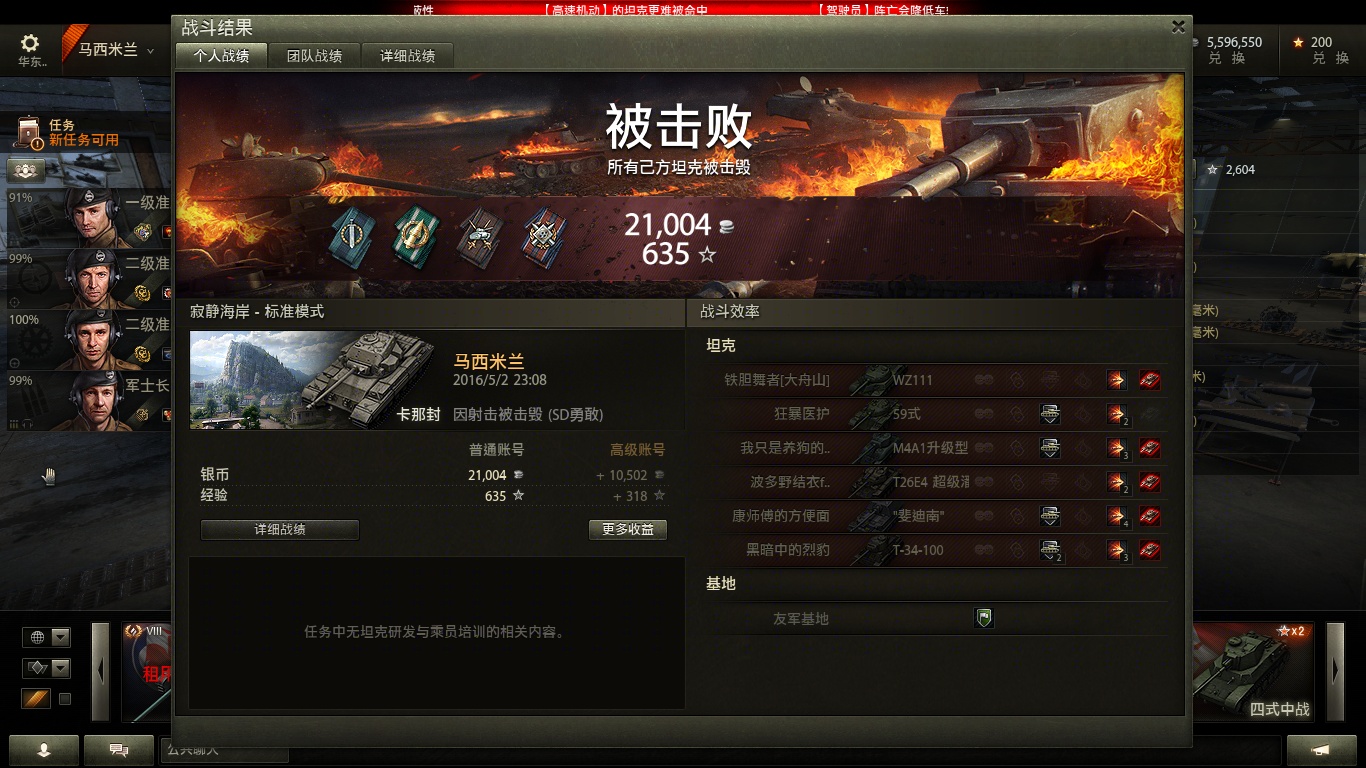Image resolution: width=1366 pixels, height=768 pixels.
Task: Move tank carousel left with arrow
Action: [100, 671]
